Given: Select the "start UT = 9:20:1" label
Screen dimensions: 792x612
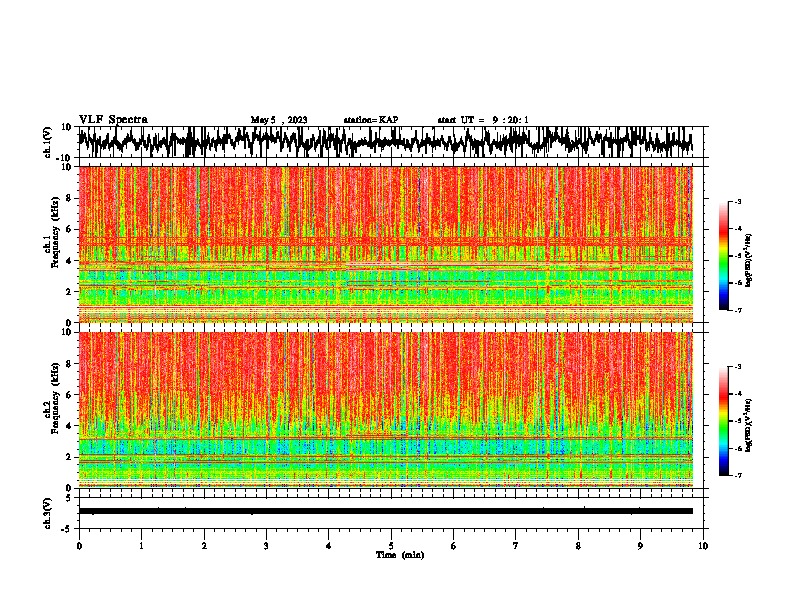Looking at the screenshot, I should pyautogui.click(x=483, y=120).
